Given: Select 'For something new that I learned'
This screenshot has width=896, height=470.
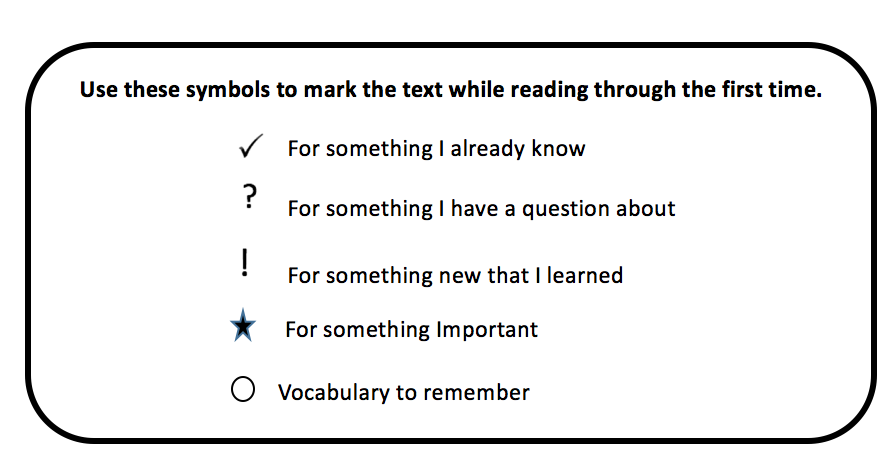Looking at the screenshot, I should tap(455, 275).
